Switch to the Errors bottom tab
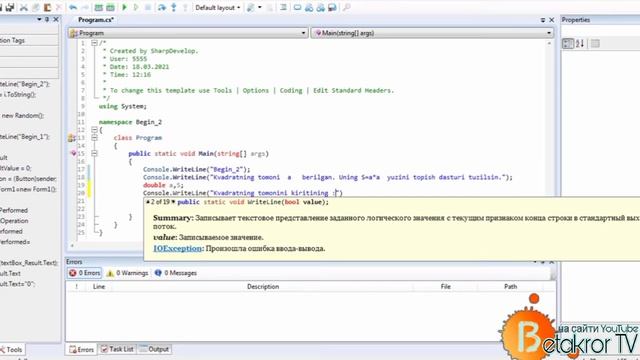 point(81,349)
